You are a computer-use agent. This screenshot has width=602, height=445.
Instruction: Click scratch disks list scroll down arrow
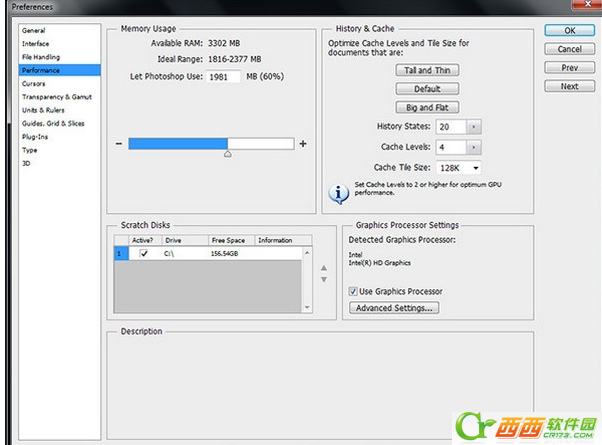[x=307, y=307]
